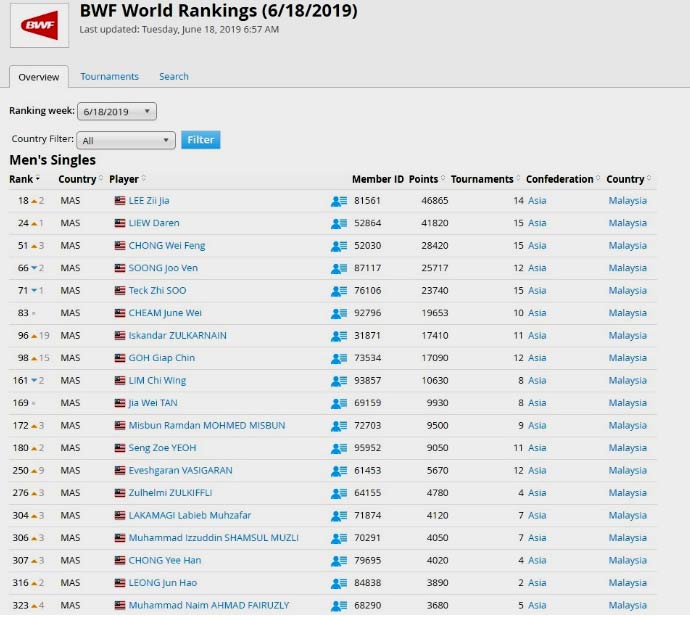The width and height of the screenshot is (690, 617).
Task: Click profile icon in SOONG Joo Ven row
Action: [x=338, y=269]
